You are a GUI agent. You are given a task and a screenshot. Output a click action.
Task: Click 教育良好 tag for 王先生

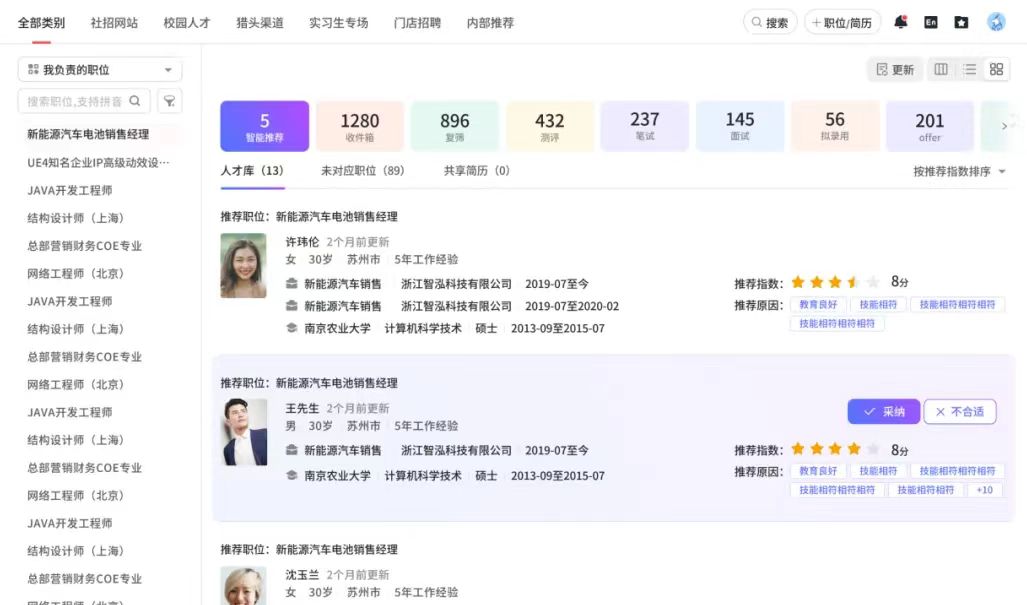818,471
